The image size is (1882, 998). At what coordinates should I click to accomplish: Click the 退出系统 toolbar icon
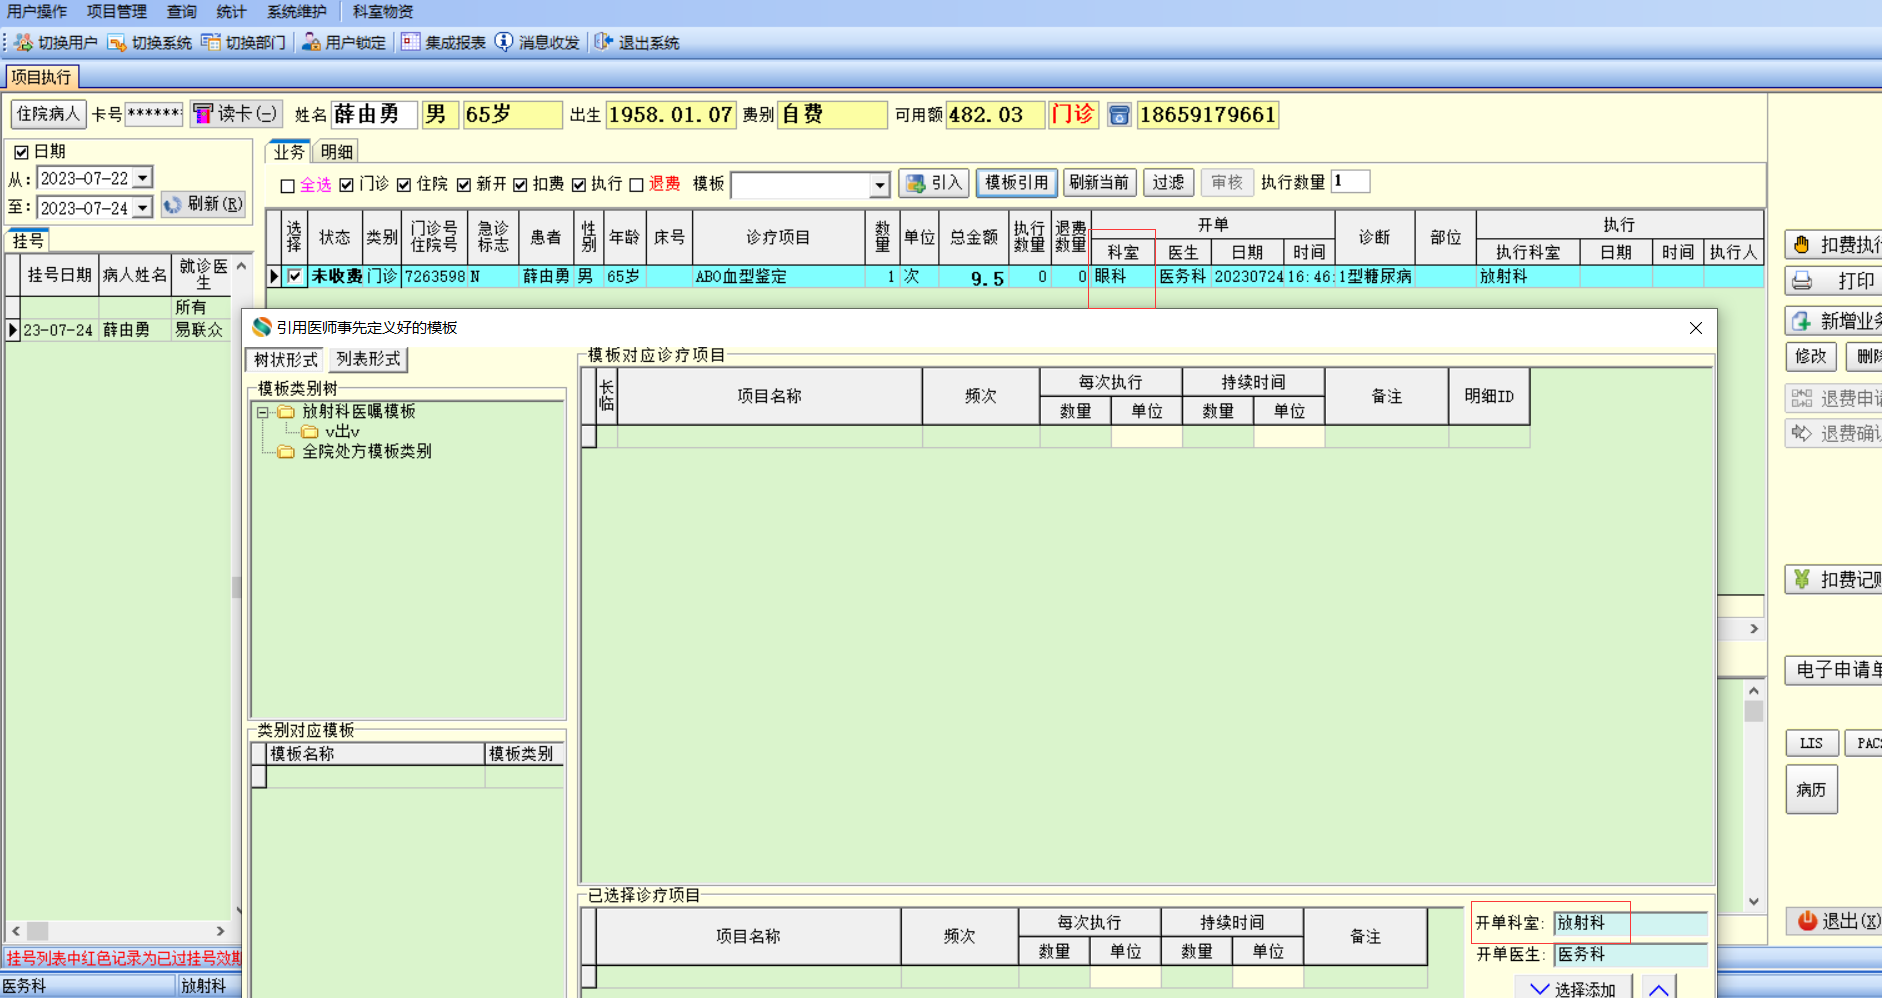(604, 42)
